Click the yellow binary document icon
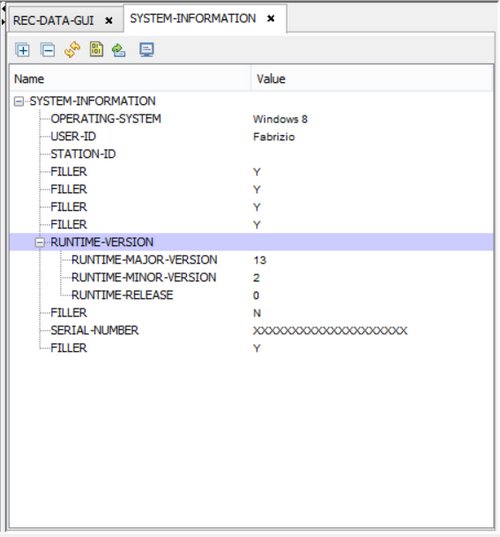Screen dimensions: 500x537 tap(97, 49)
